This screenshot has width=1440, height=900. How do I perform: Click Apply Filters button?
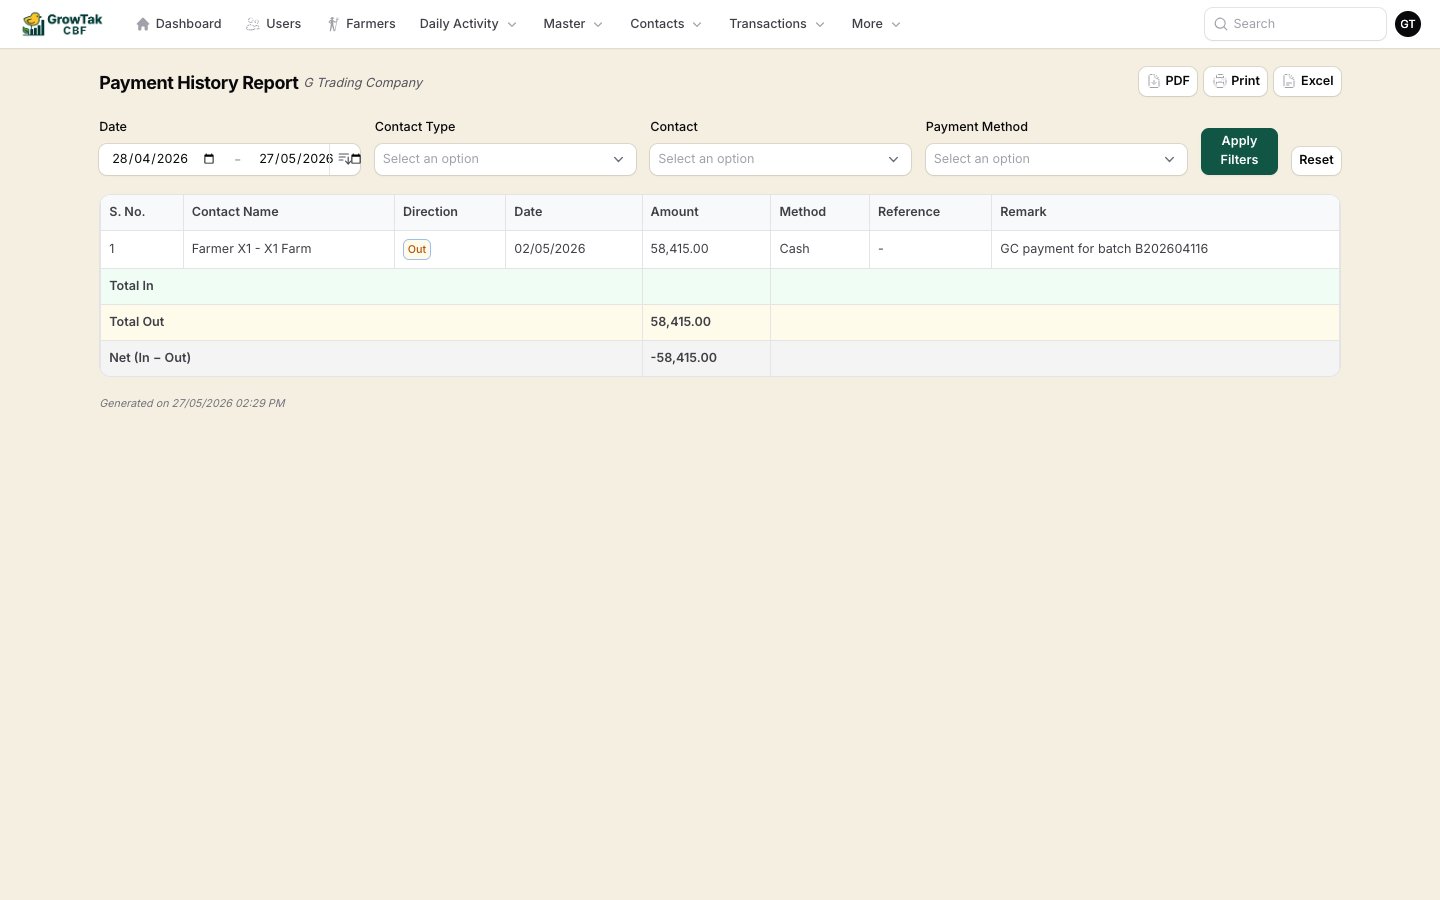tap(1239, 151)
